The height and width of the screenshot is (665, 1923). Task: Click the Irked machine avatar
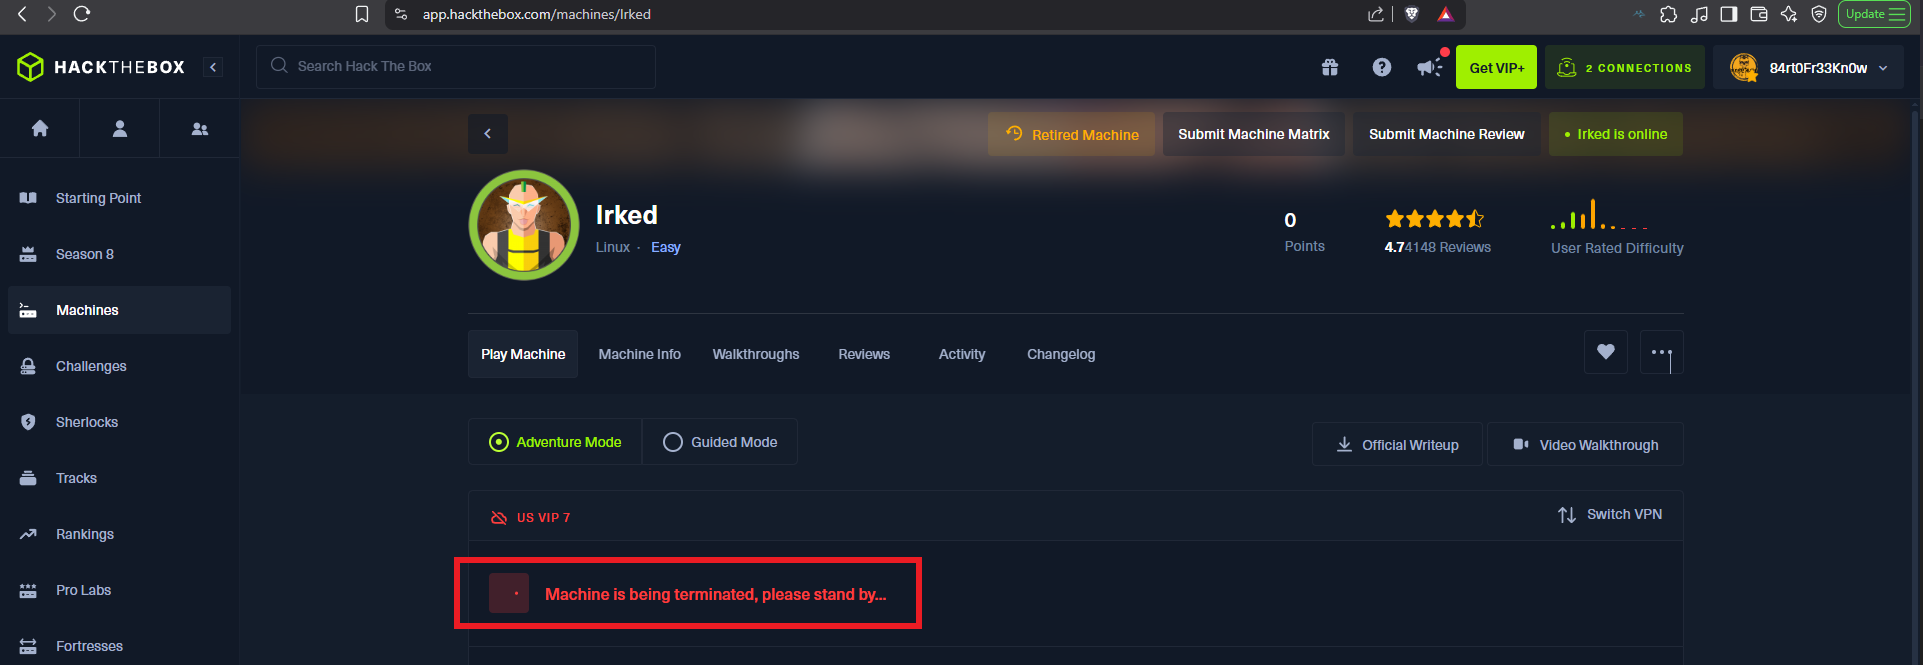[x=524, y=225]
